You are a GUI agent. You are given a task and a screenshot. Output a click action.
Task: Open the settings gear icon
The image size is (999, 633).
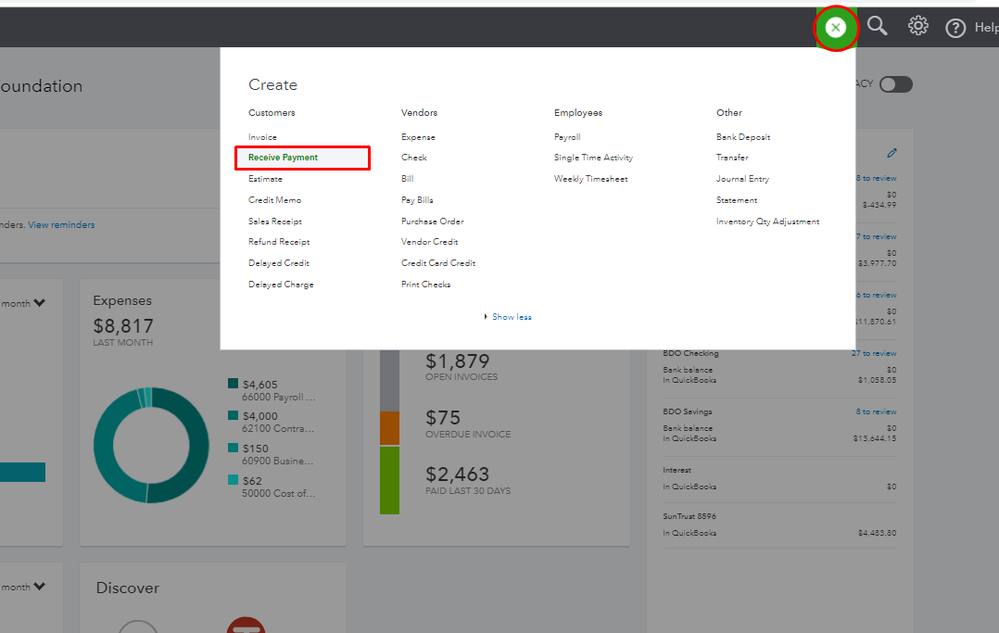tap(917, 26)
